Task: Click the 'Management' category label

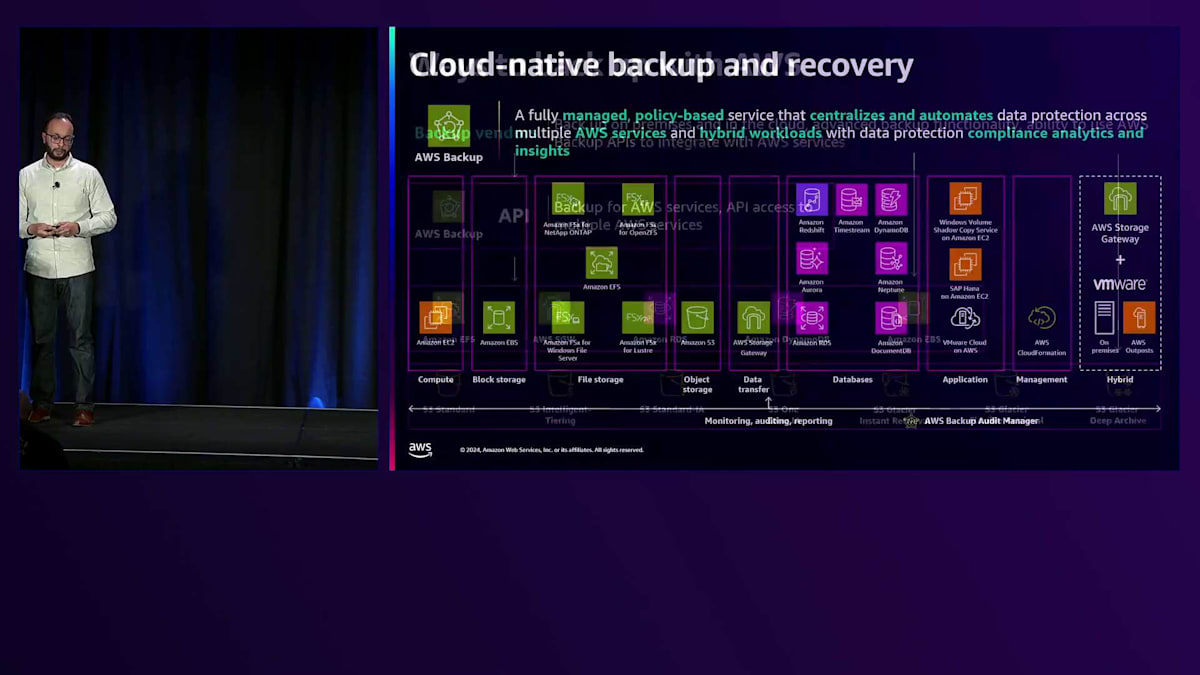Action: pos(1042,380)
